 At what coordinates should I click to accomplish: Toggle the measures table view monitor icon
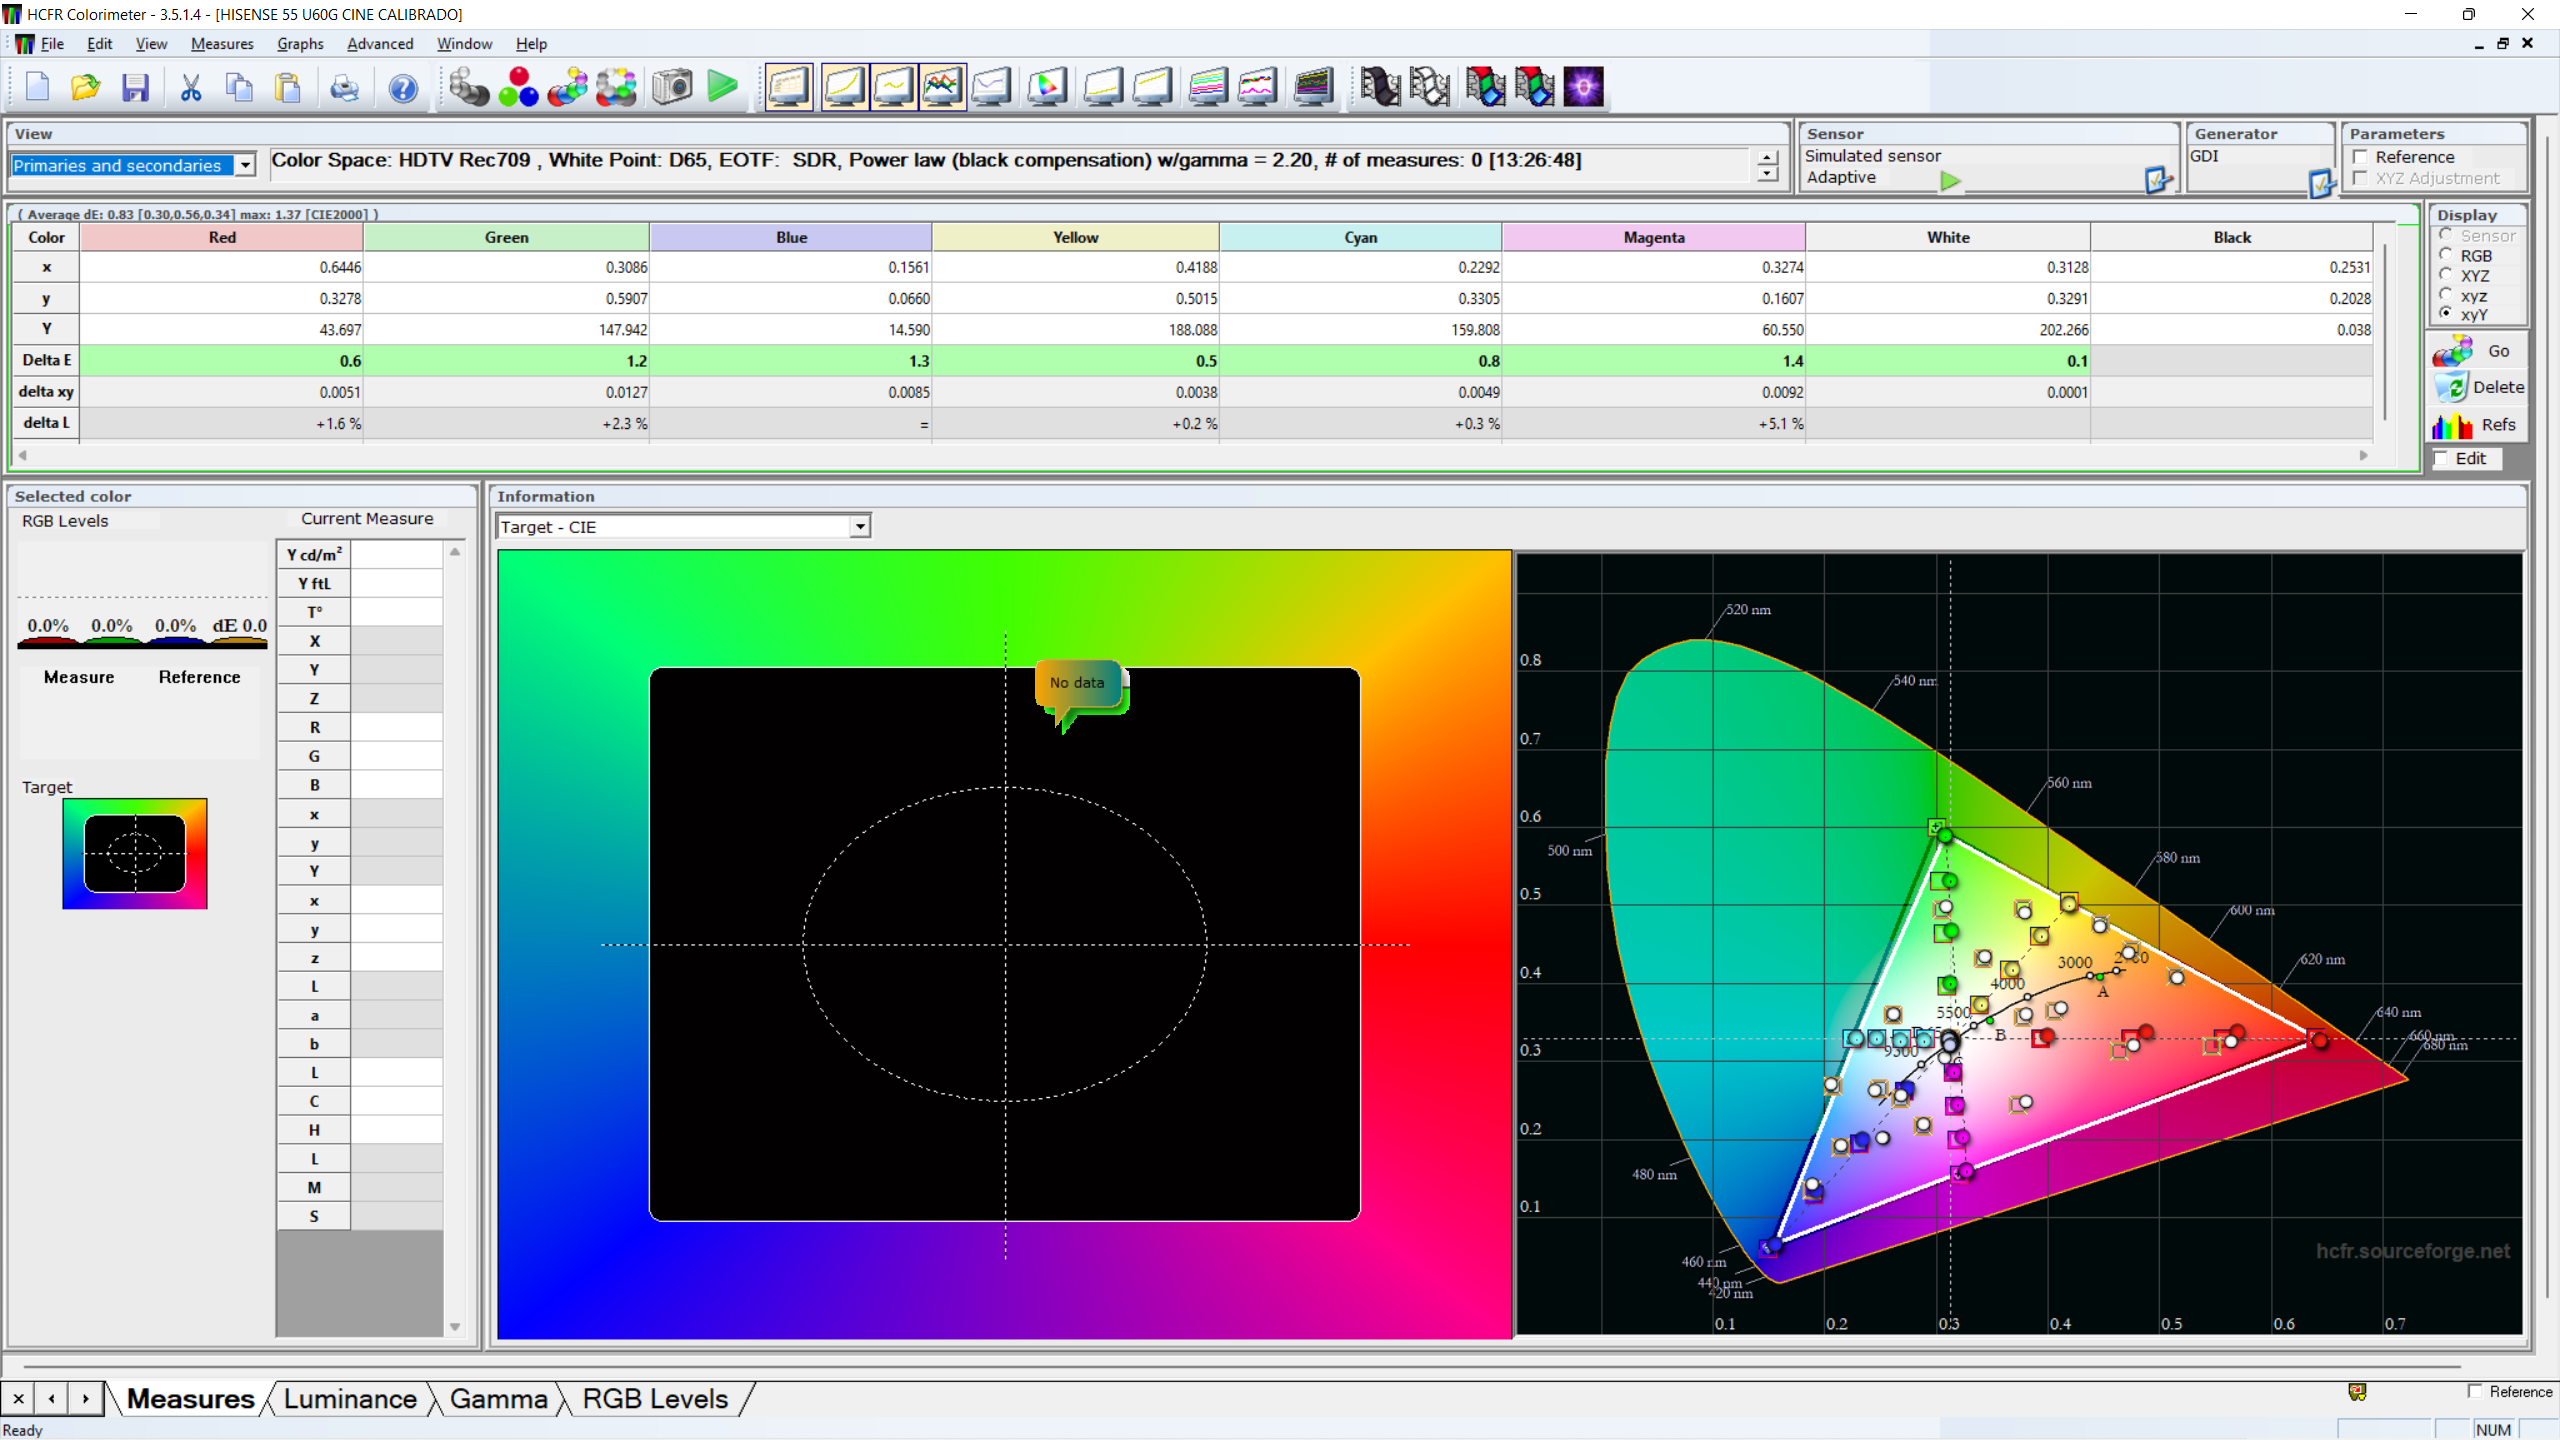tap(789, 87)
